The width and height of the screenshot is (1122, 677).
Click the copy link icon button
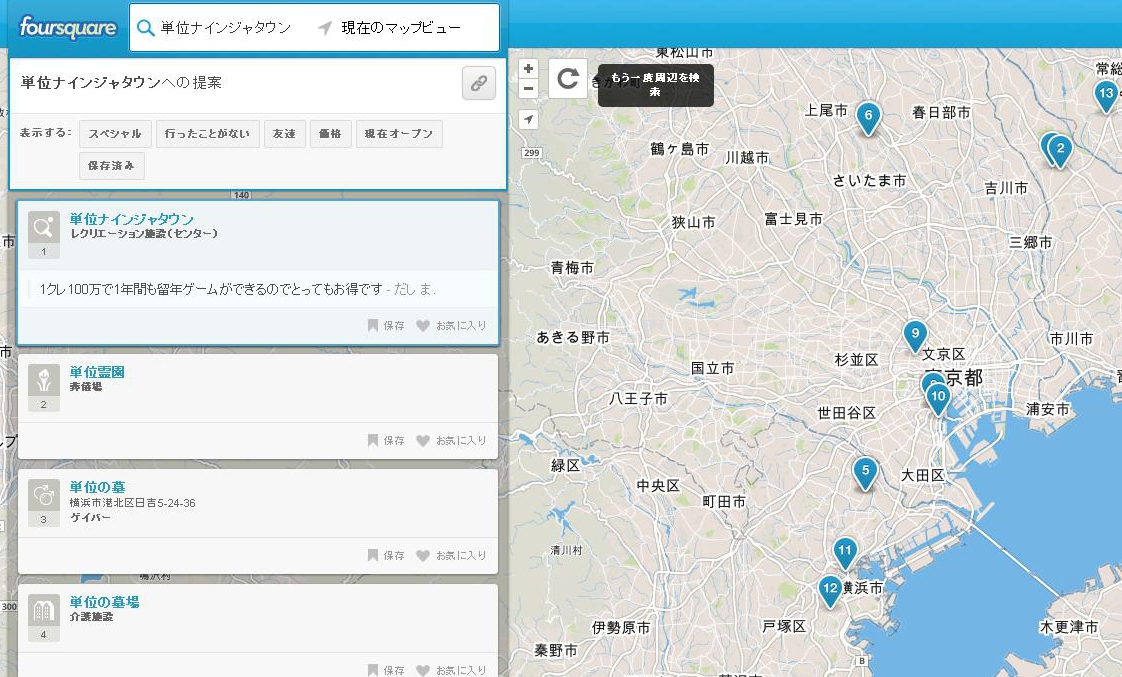pyautogui.click(x=478, y=84)
